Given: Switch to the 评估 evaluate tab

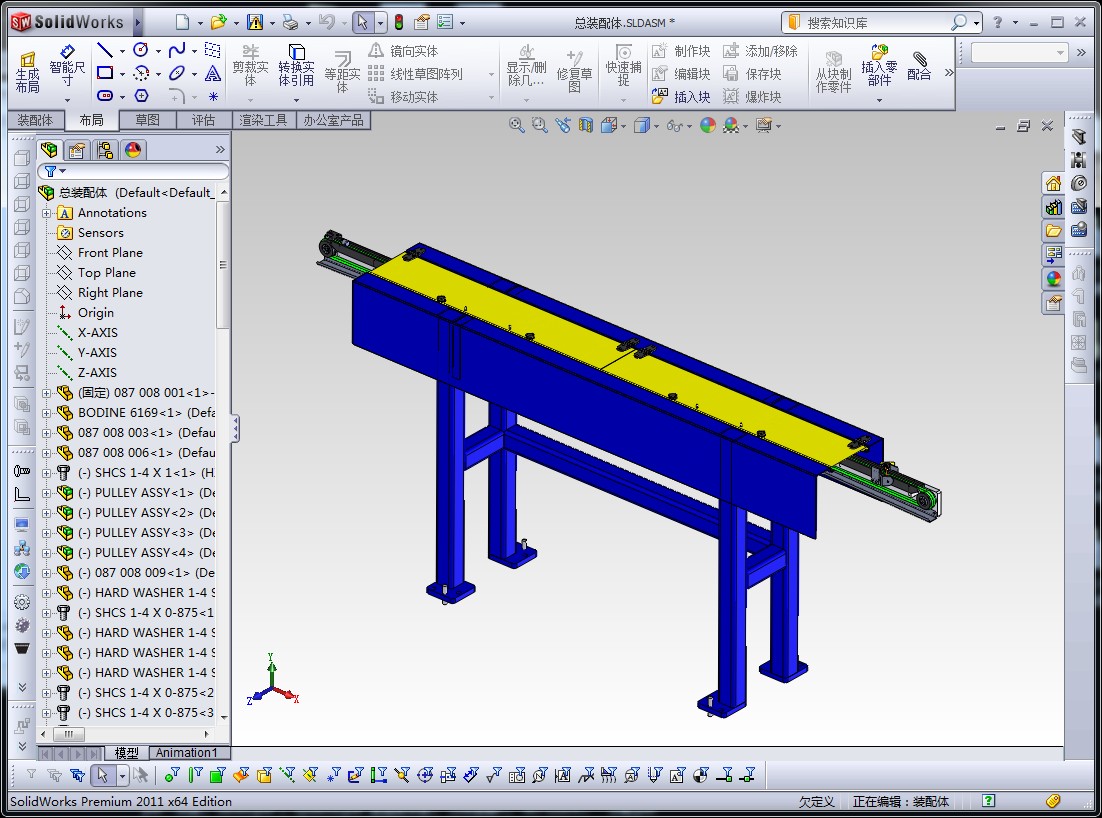Looking at the screenshot, I should pyautogui.click(x=203, y=120).
